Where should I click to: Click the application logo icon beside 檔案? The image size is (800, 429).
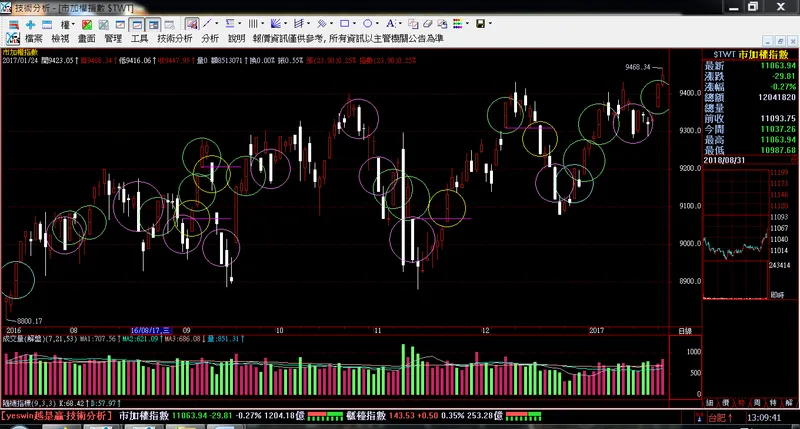[x=13, y=38]
